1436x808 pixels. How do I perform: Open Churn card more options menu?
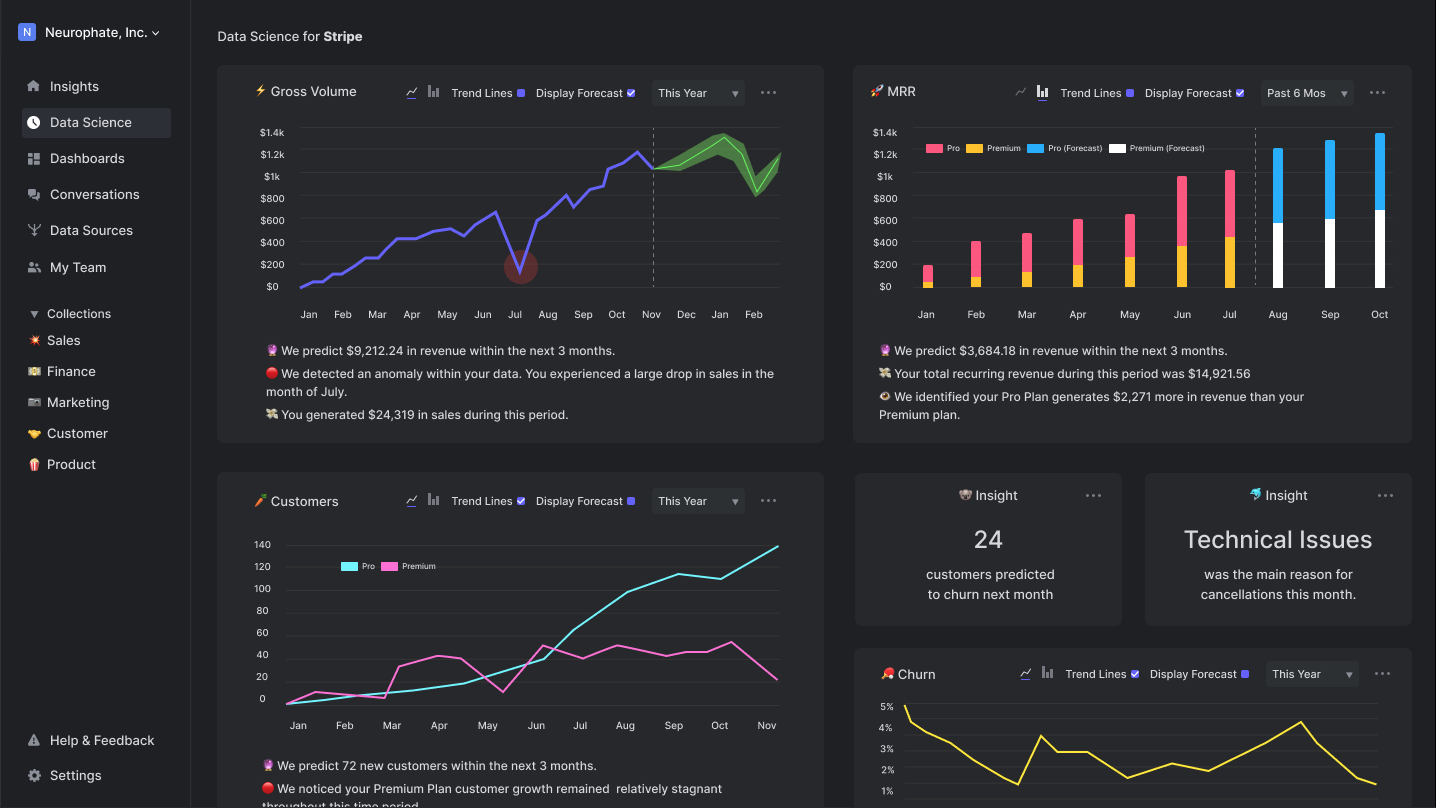[1382, 673]
